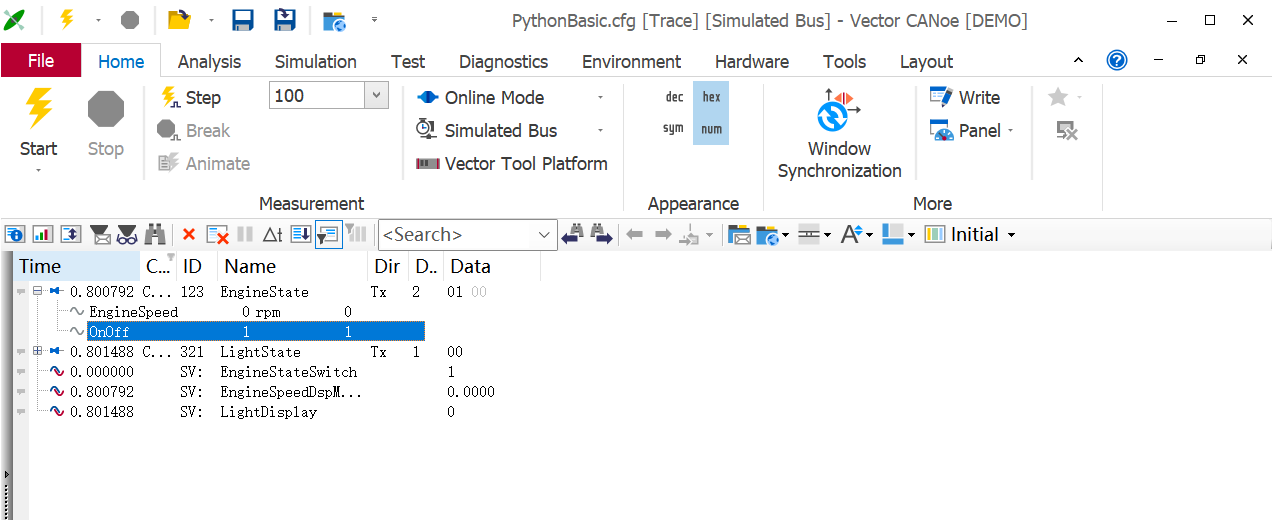1275x520 pixels.
Task: Click the folder with globe icon in title bar
Action: (334, 20)
